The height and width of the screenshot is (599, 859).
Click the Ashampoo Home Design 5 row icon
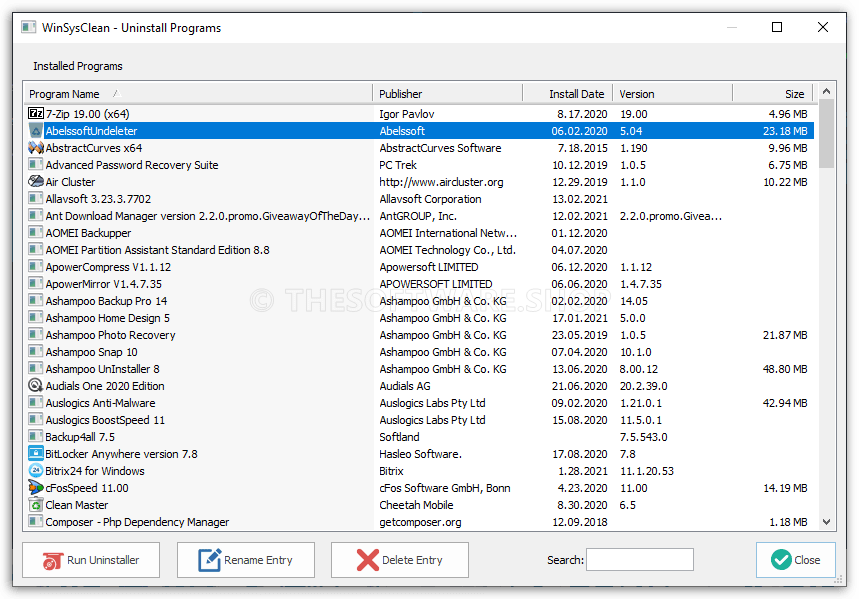36,317
